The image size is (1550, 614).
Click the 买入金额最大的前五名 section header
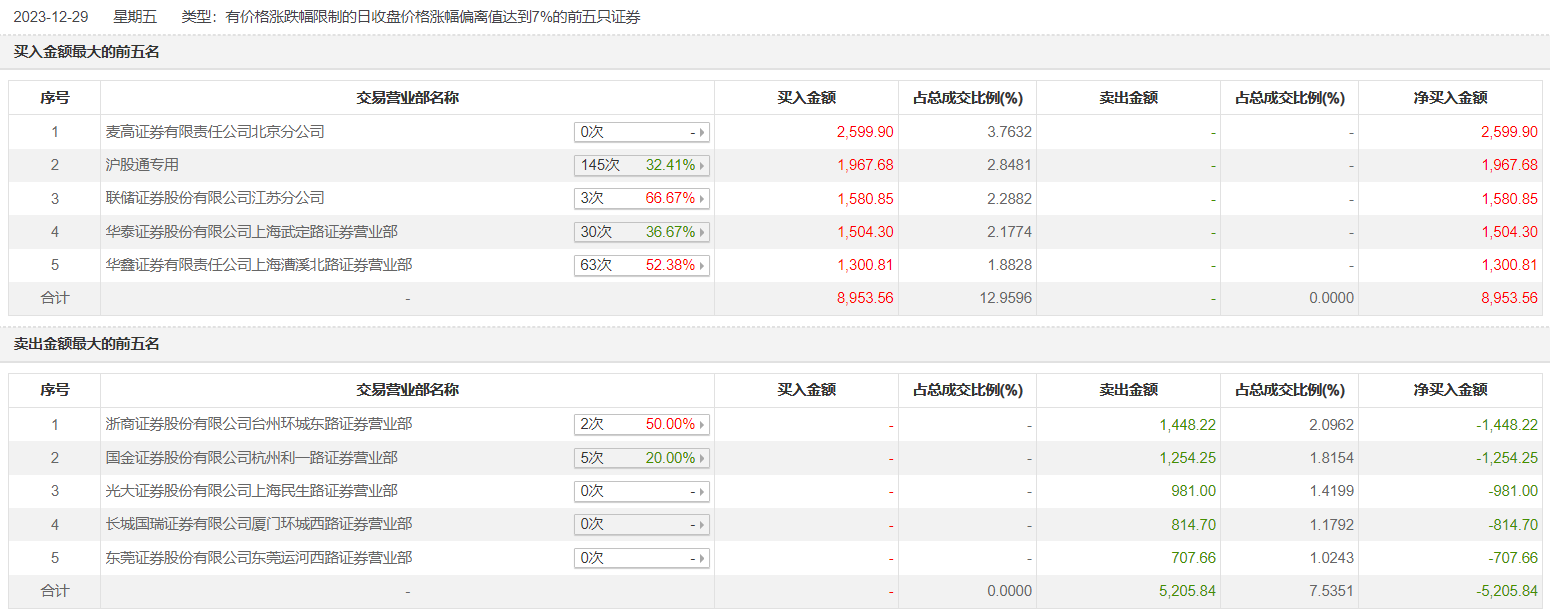pyautogui.click(x=86, y=52)
